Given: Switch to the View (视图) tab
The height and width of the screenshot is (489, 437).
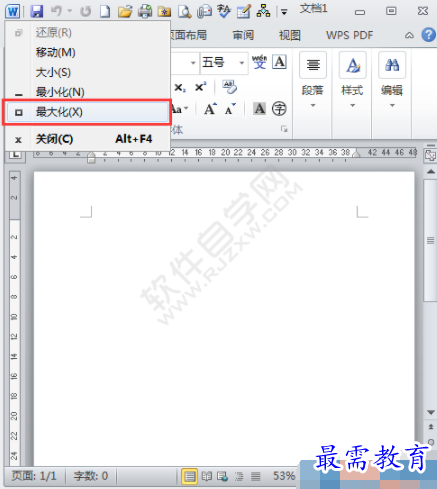Looking at the screenshot, I should [290, 35].
